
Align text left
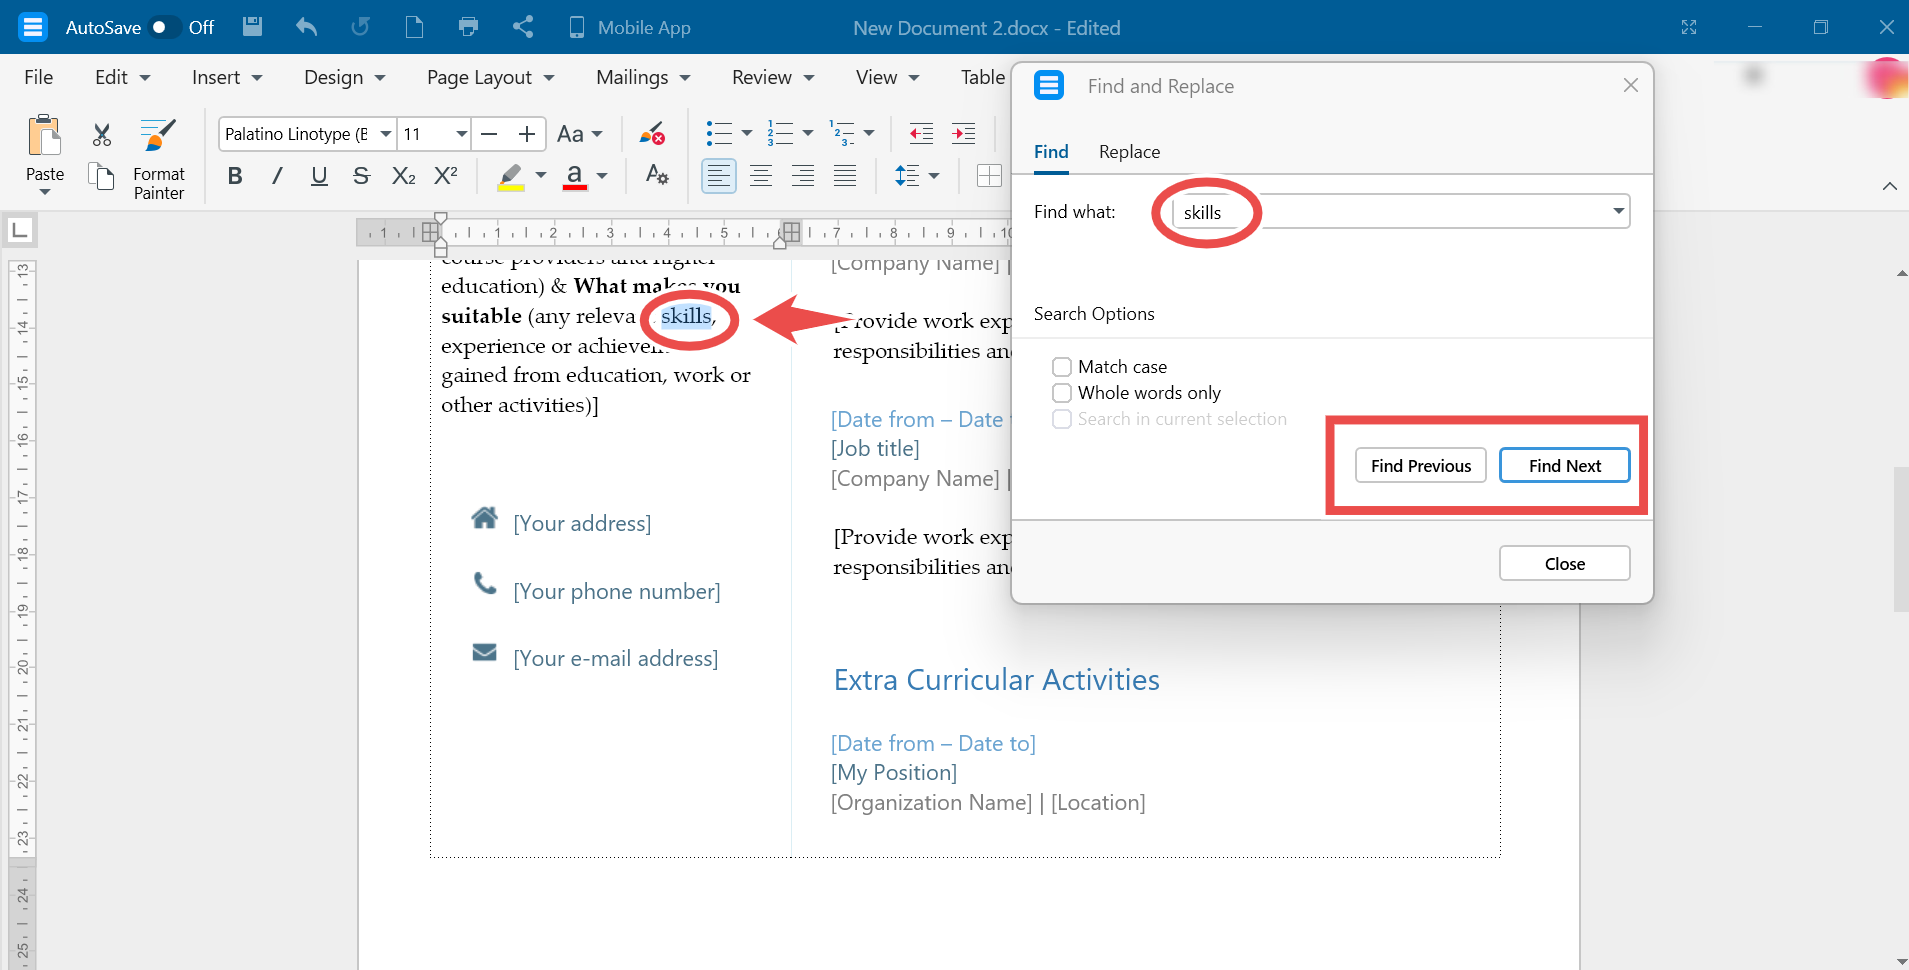pyautogui.click(x=719, y=176)
